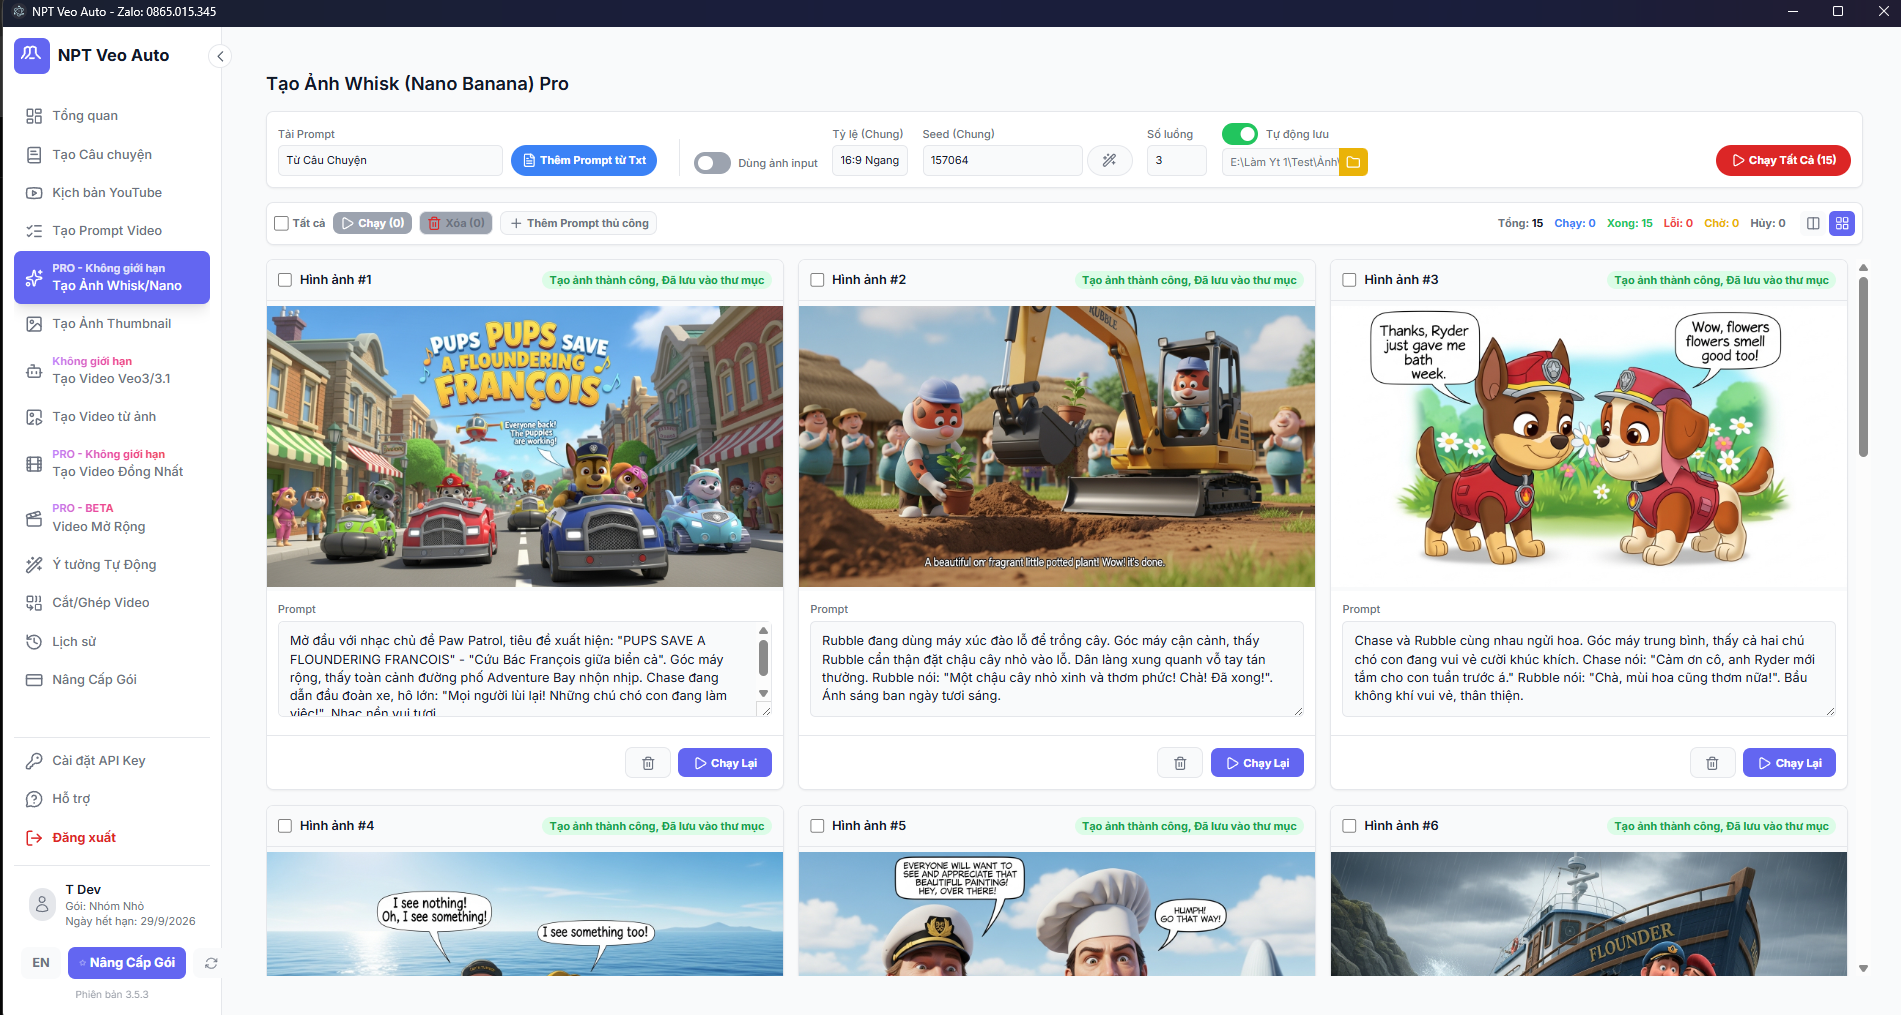Screen dimensions: 1901x1015
Task: Click the Số luồng number field
Action: 1176,160
